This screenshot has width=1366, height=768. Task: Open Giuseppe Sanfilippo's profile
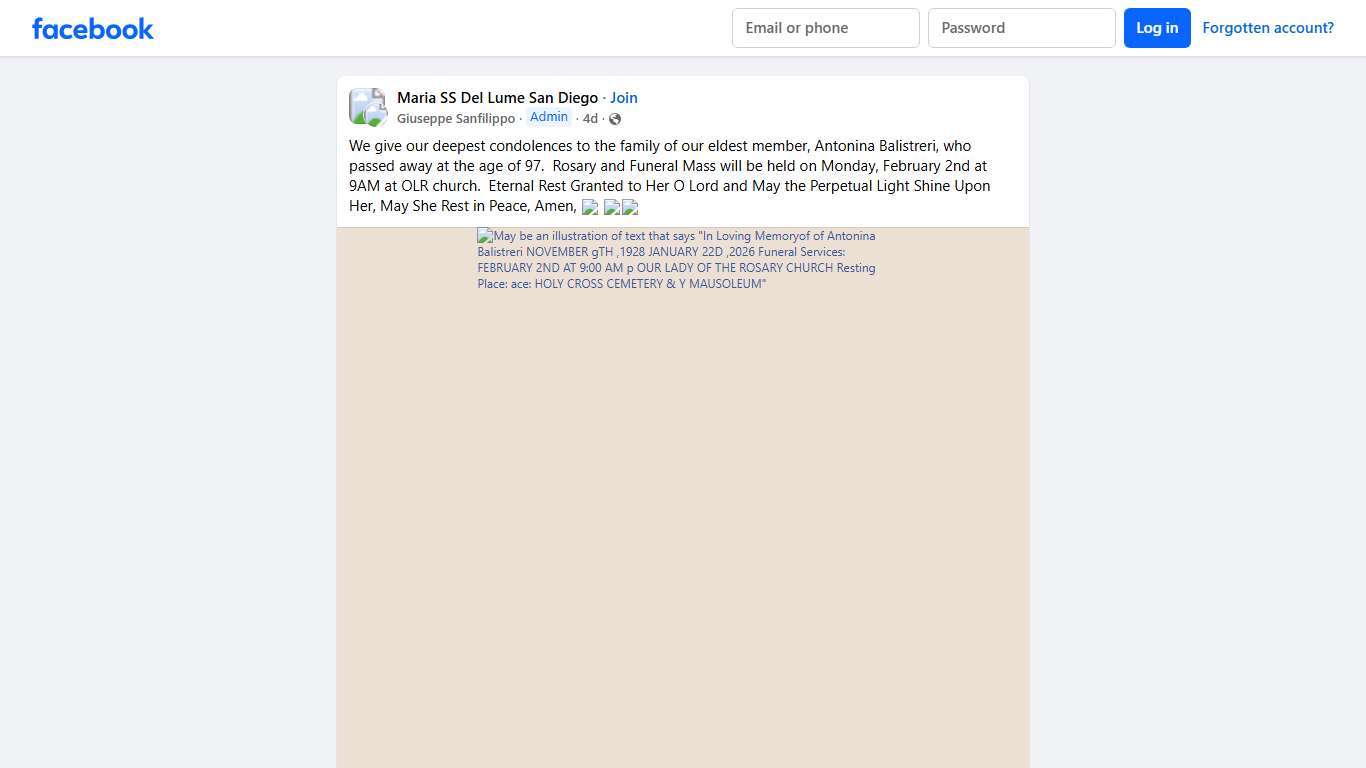click(x=456, y=119)
